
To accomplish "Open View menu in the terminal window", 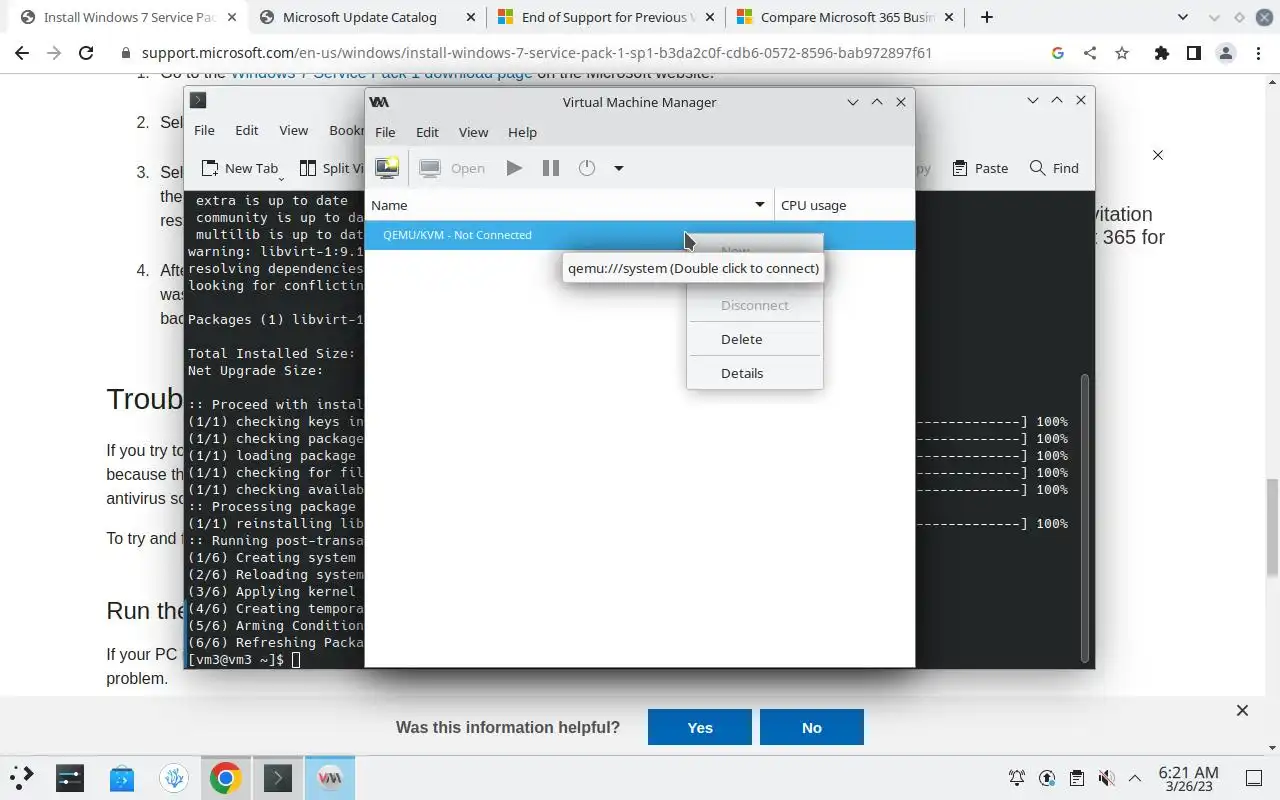I will click(x=293, y=130).
